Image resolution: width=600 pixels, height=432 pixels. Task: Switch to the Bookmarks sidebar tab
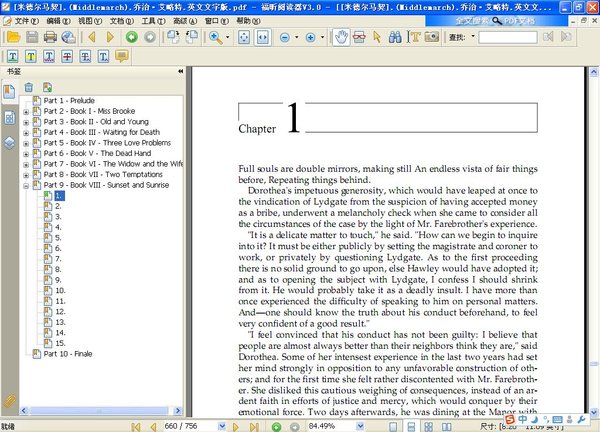coord(9,92)
